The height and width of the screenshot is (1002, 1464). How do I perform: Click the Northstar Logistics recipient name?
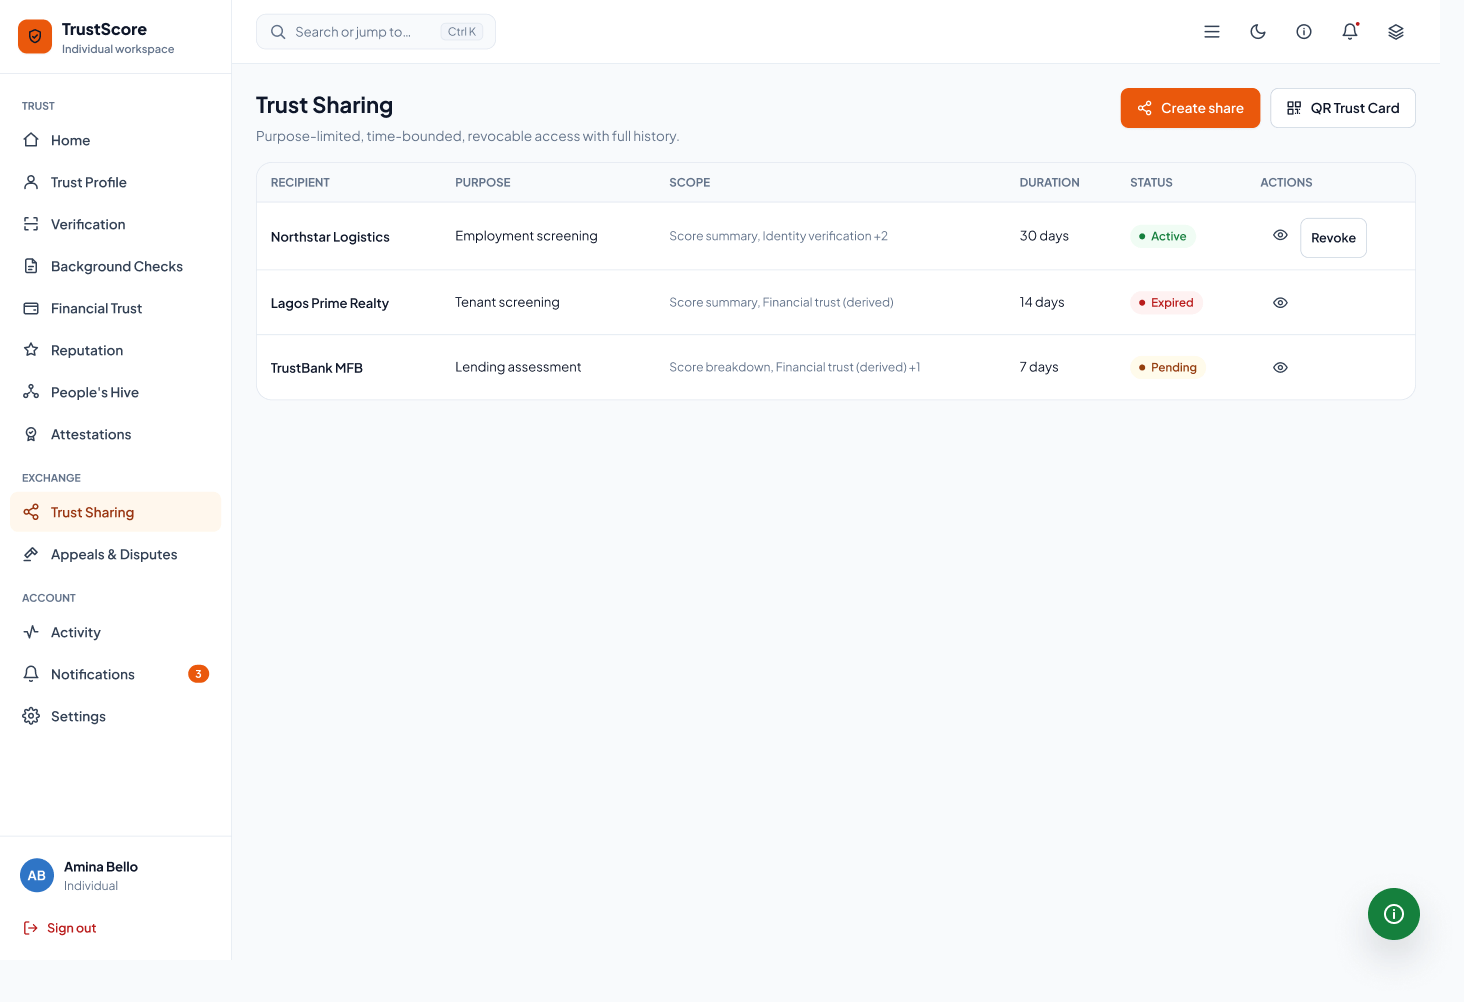pos(330,237)
